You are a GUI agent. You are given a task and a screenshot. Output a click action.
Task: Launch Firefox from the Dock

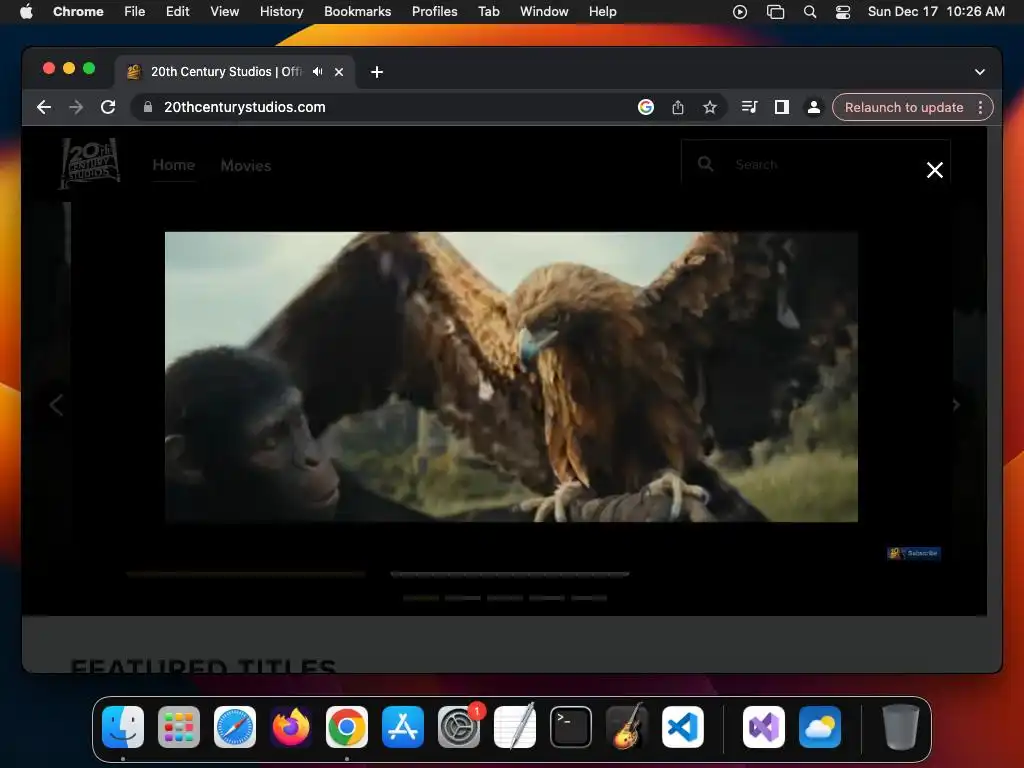pyautogui.click(x=291, y=727)
